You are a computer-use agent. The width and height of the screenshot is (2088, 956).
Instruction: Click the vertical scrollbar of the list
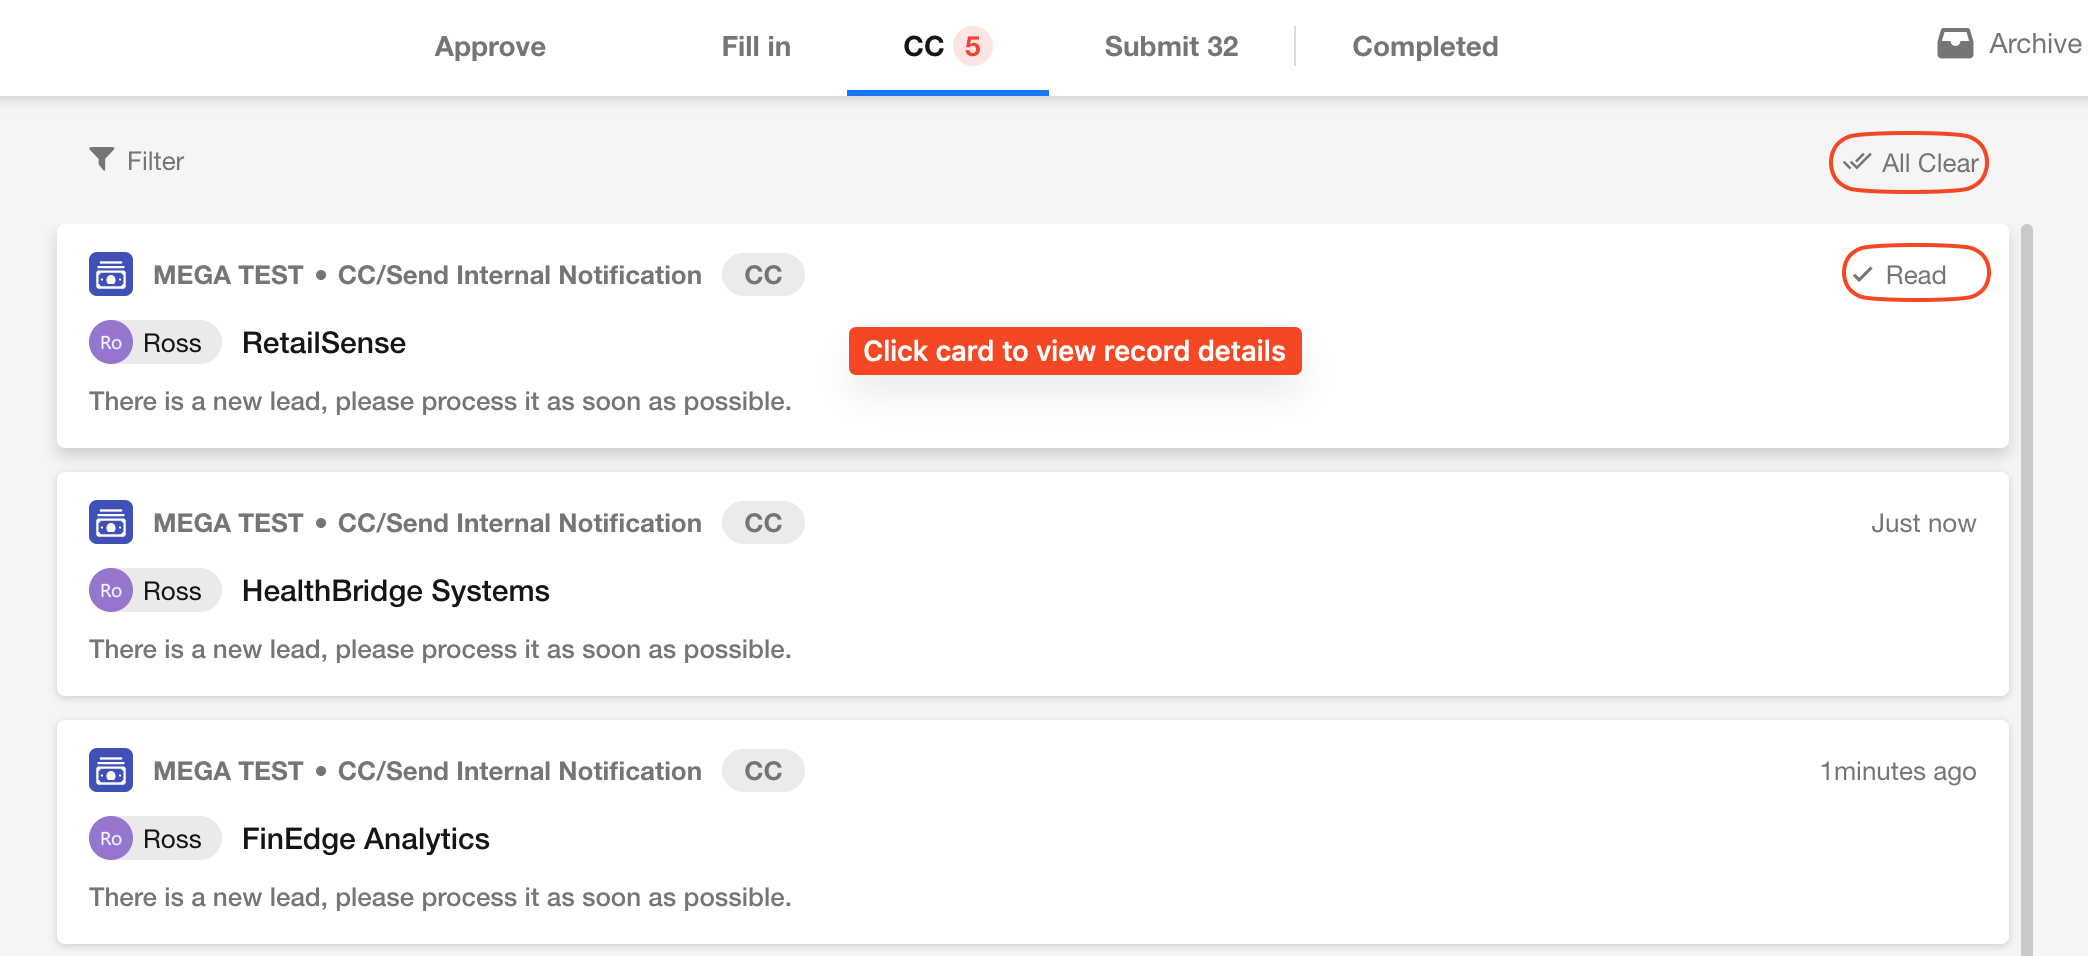click(2027, 590)
